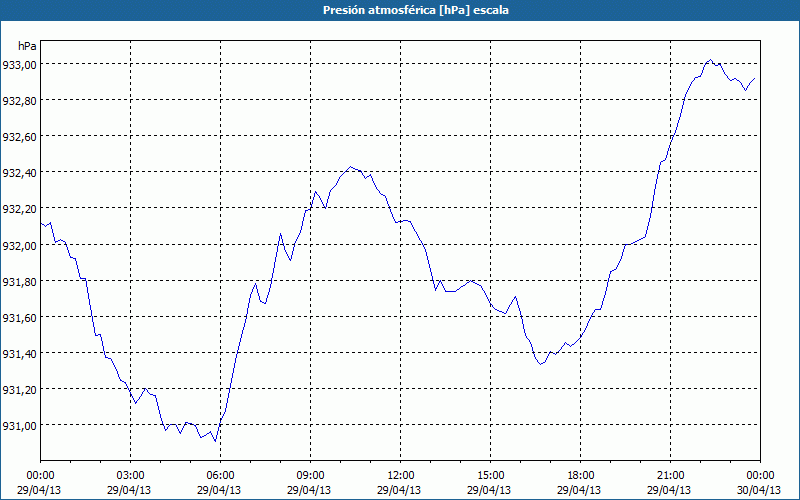Select the 932,40 y-axis label
Image resolution: width=800 pixels, height=500 pixels.
coord(19,172)
